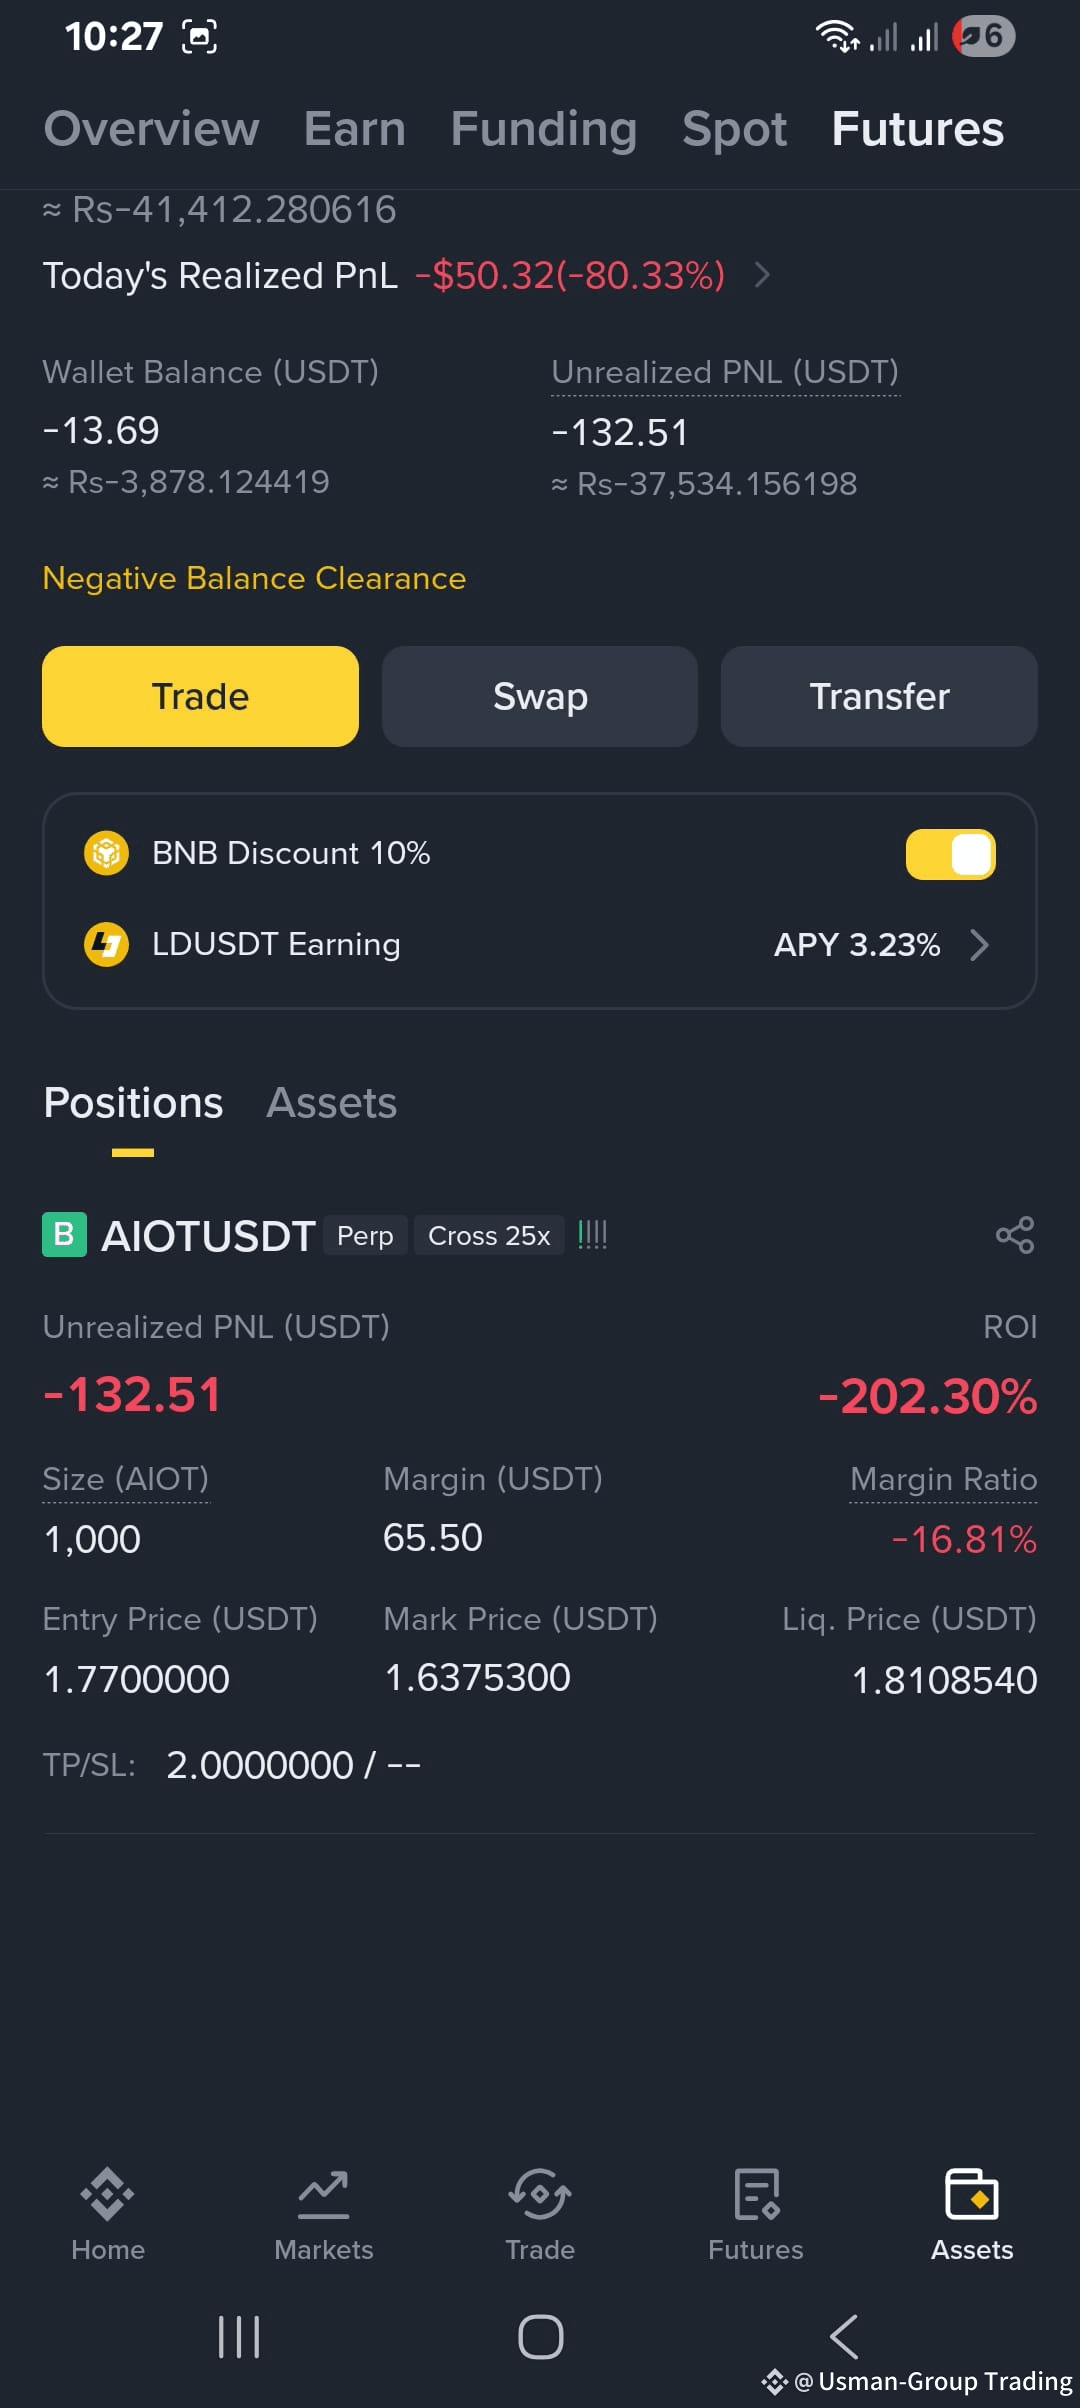Viewport: 1080px width, 2408px height.
Task: Open LDUSDT Earning APY 3.23% chevron
Action: 980,944
